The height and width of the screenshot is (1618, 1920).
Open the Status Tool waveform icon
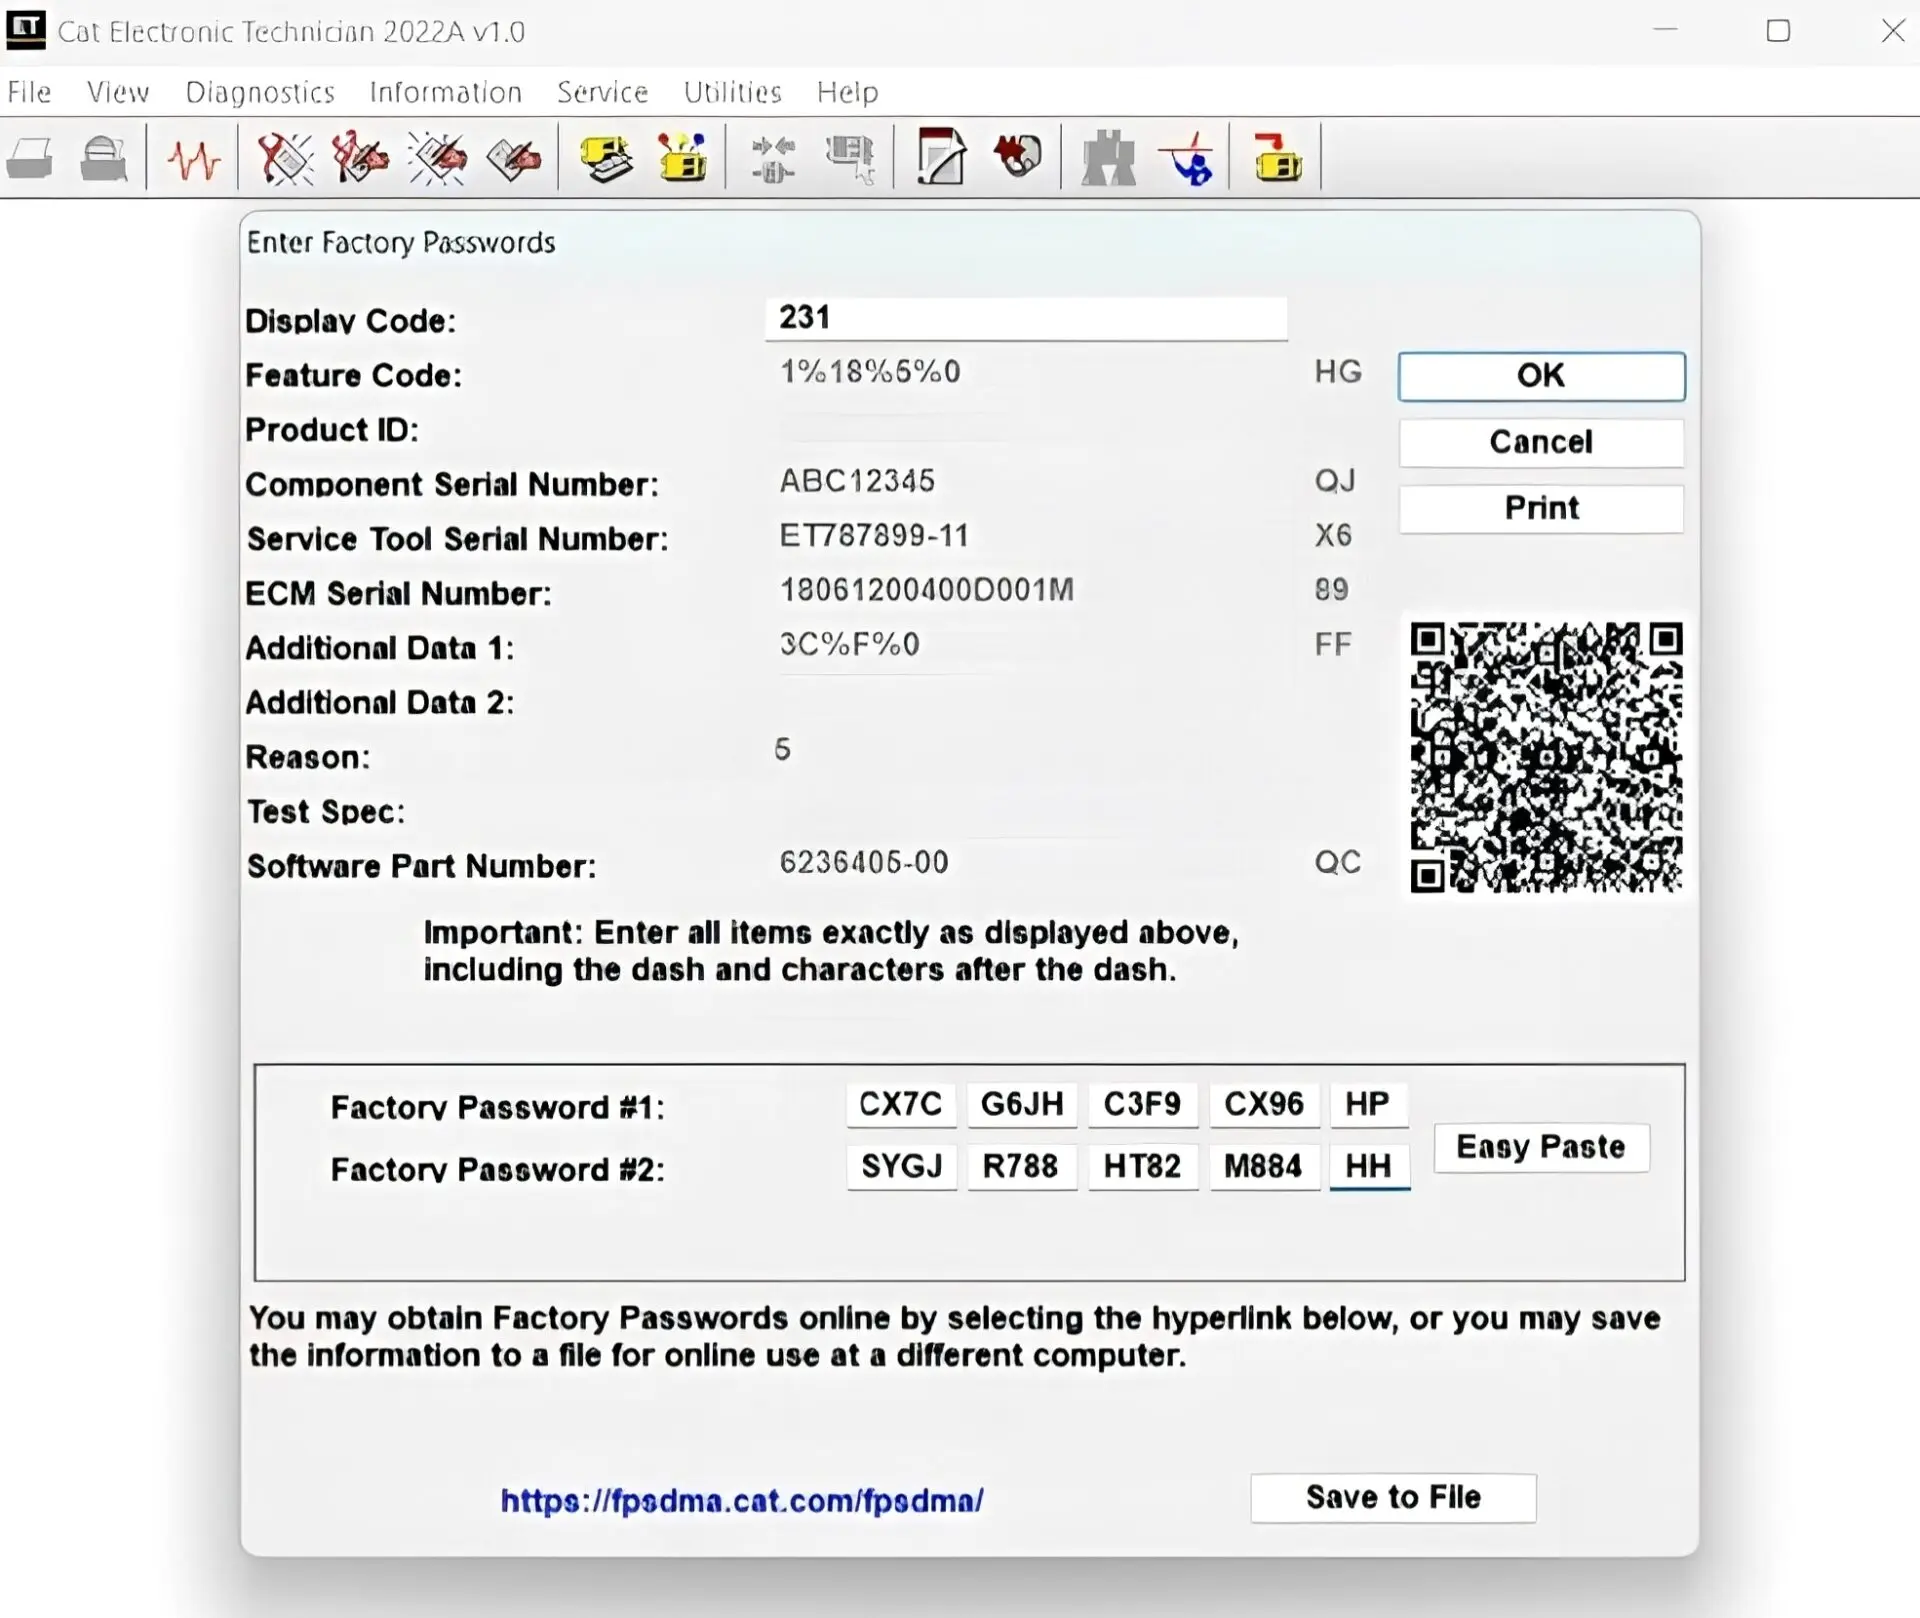[193, 159]
